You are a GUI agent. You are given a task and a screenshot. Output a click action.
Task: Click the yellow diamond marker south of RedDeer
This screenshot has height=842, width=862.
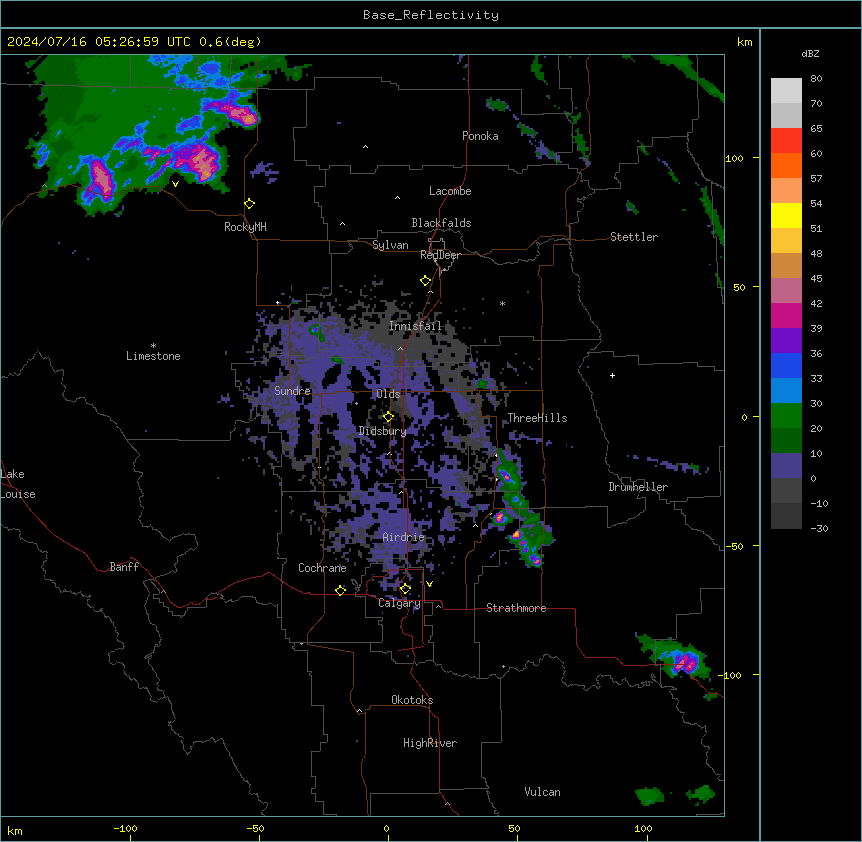click(425, 281)
